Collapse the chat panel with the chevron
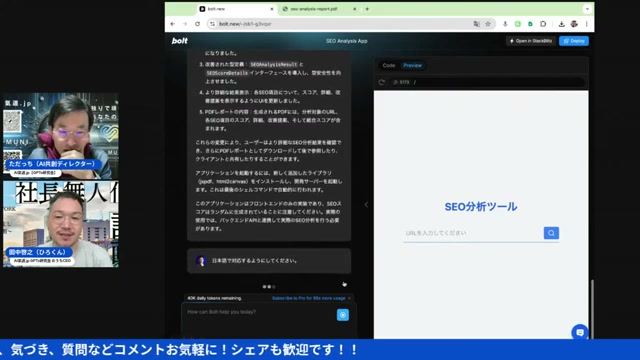Image resolution: width=640 pixels, height=360 pixels. point(366,204)
